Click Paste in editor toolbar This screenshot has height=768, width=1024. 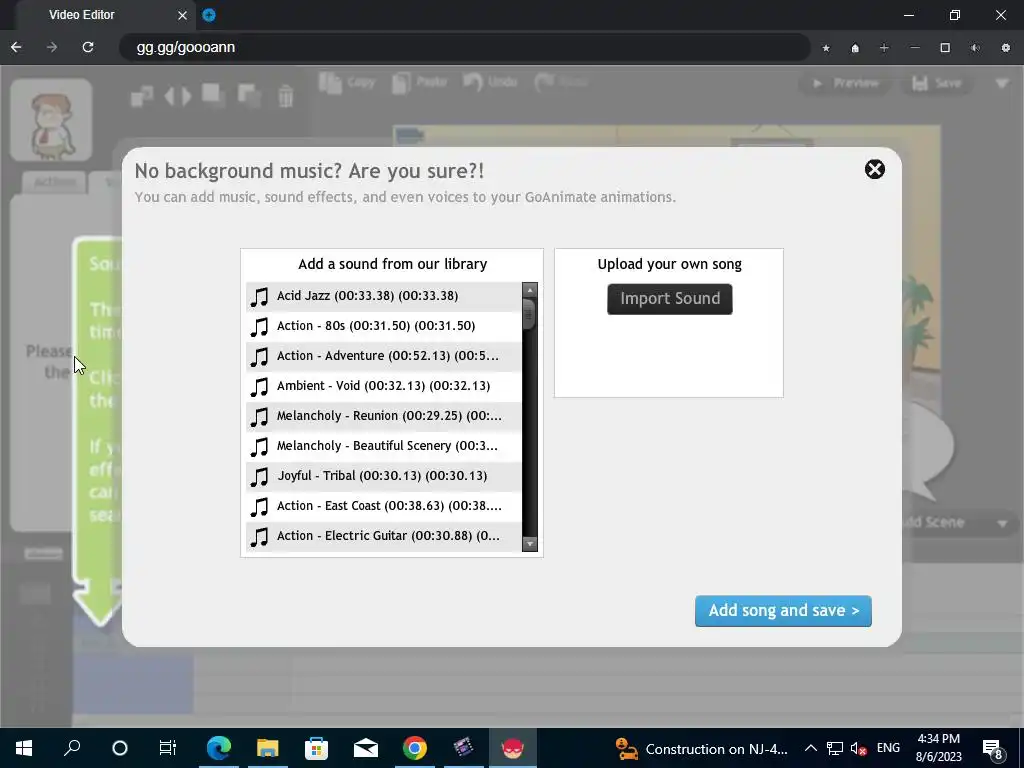click(x=420, y=82)
